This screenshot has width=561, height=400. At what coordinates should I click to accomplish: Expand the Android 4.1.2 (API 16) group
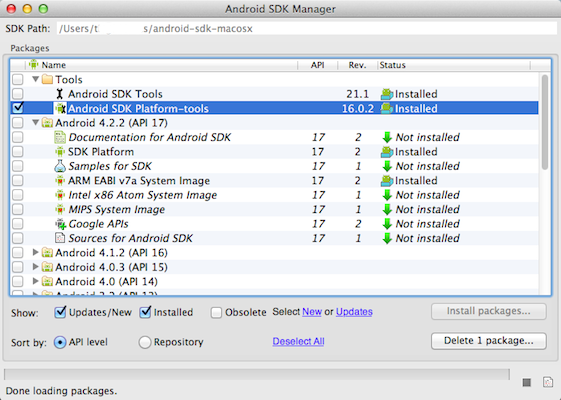pyautogui.click(x=35, y=252)
